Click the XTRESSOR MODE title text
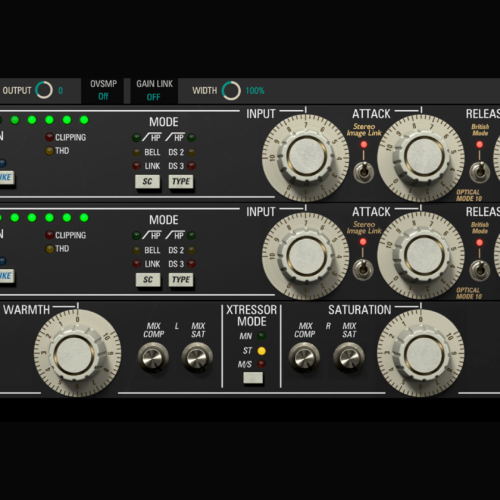 [x=252, y=316]
